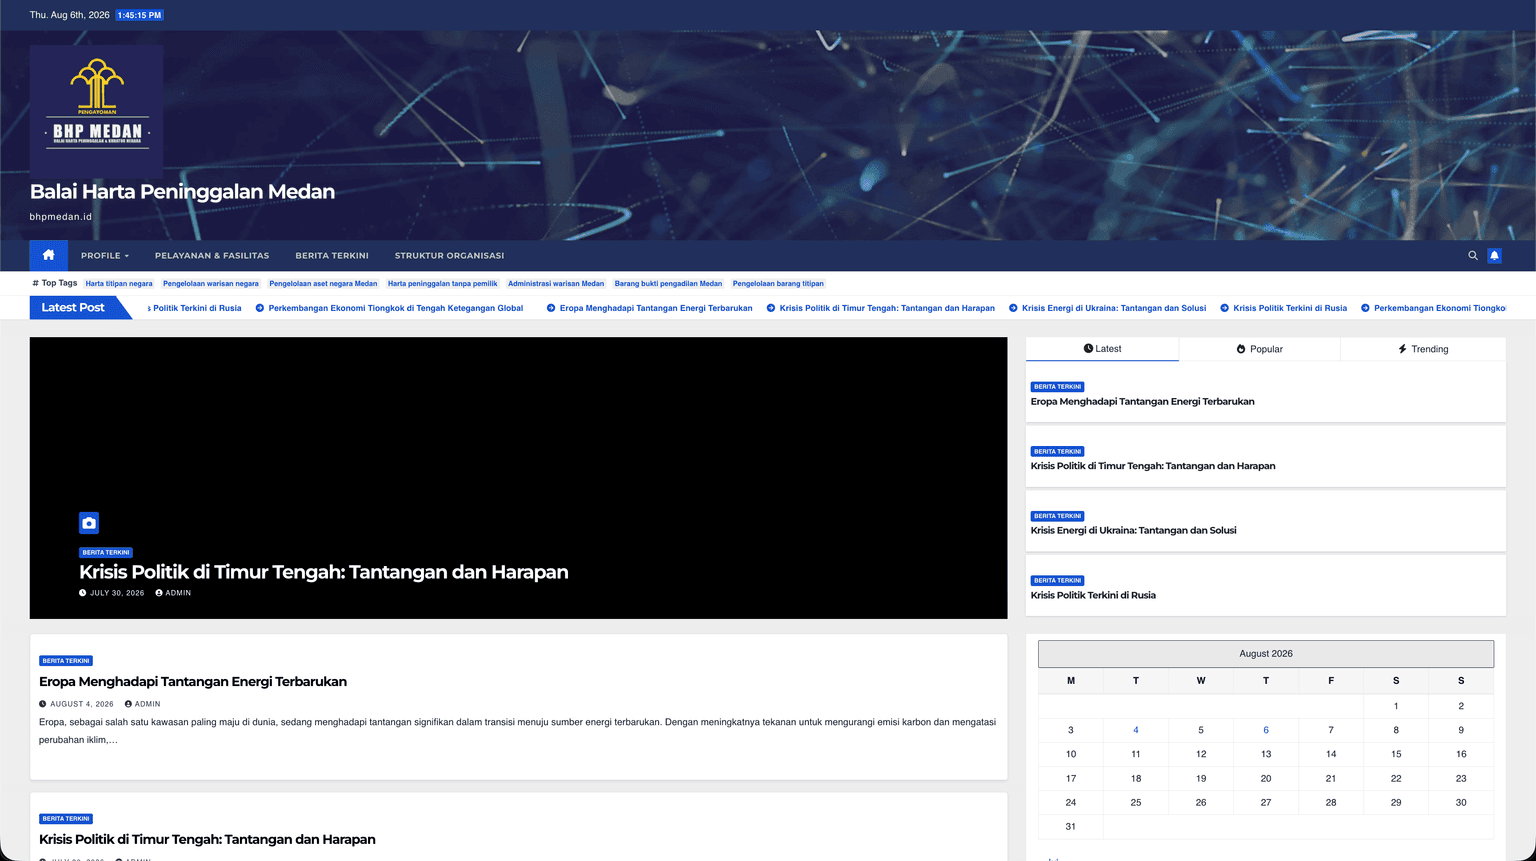The width and height of the screenshot is (1536, 861).
Task: Go to the Struktur Organisasi menu item
Action: tap(449, 256)
